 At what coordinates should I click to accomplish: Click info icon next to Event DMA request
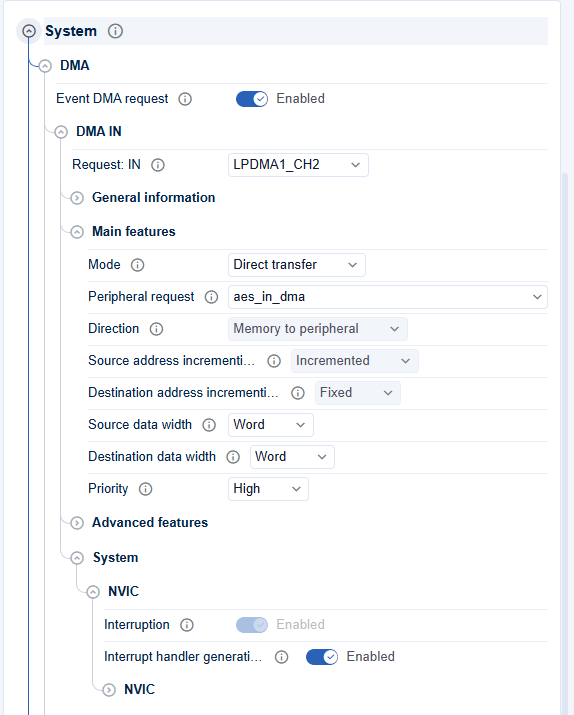185,99
